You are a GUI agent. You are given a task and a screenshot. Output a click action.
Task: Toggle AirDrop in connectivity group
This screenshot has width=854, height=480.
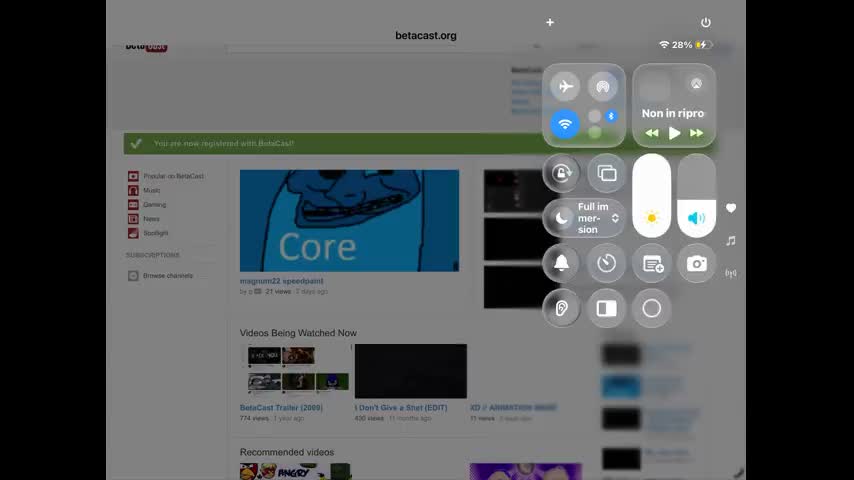602,87
